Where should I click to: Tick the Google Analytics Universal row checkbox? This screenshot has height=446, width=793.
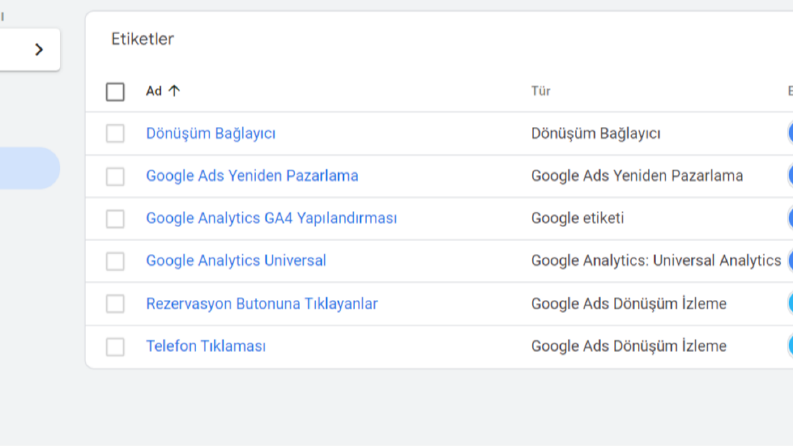(x=115, y=261)
